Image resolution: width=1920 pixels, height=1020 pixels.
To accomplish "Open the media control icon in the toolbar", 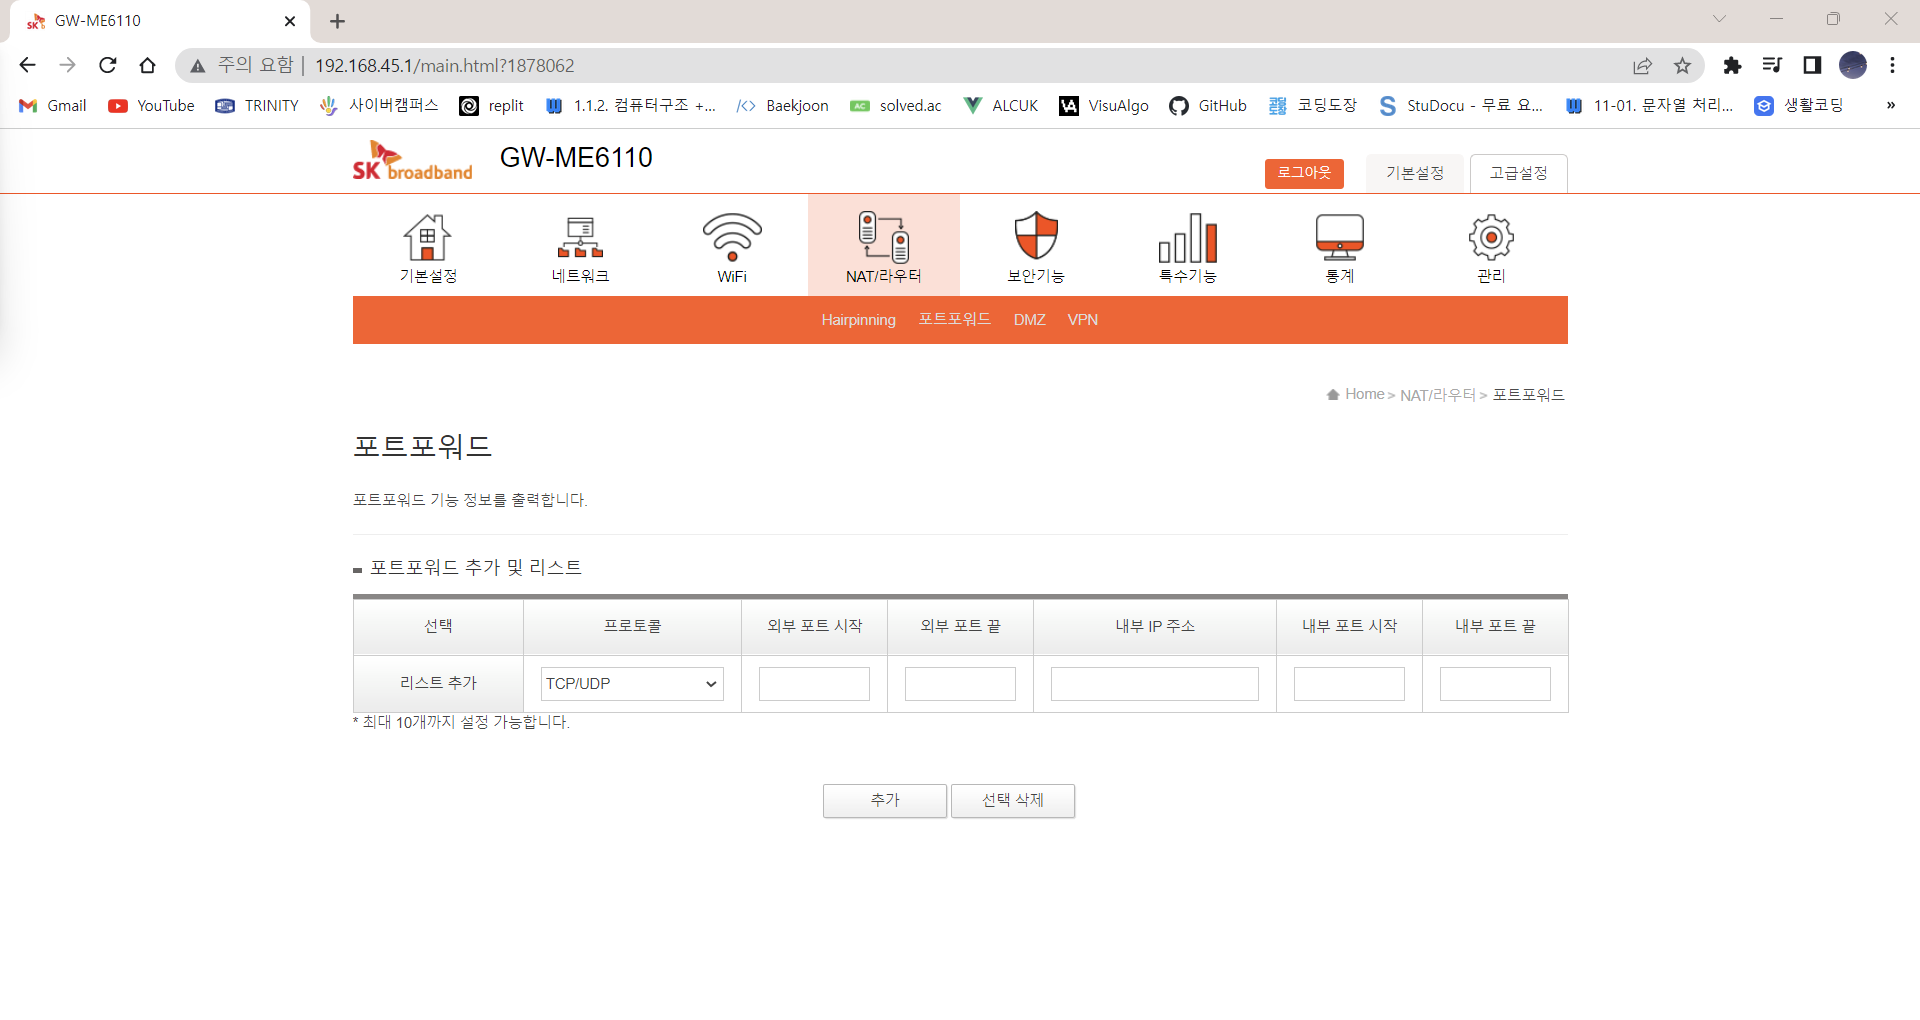I will (1772, 65).
